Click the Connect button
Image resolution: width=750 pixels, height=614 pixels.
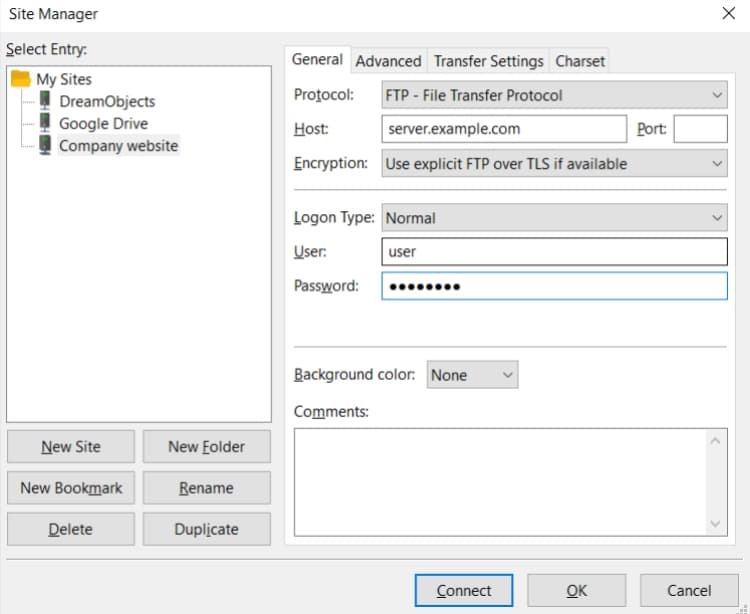pos(464,591)
